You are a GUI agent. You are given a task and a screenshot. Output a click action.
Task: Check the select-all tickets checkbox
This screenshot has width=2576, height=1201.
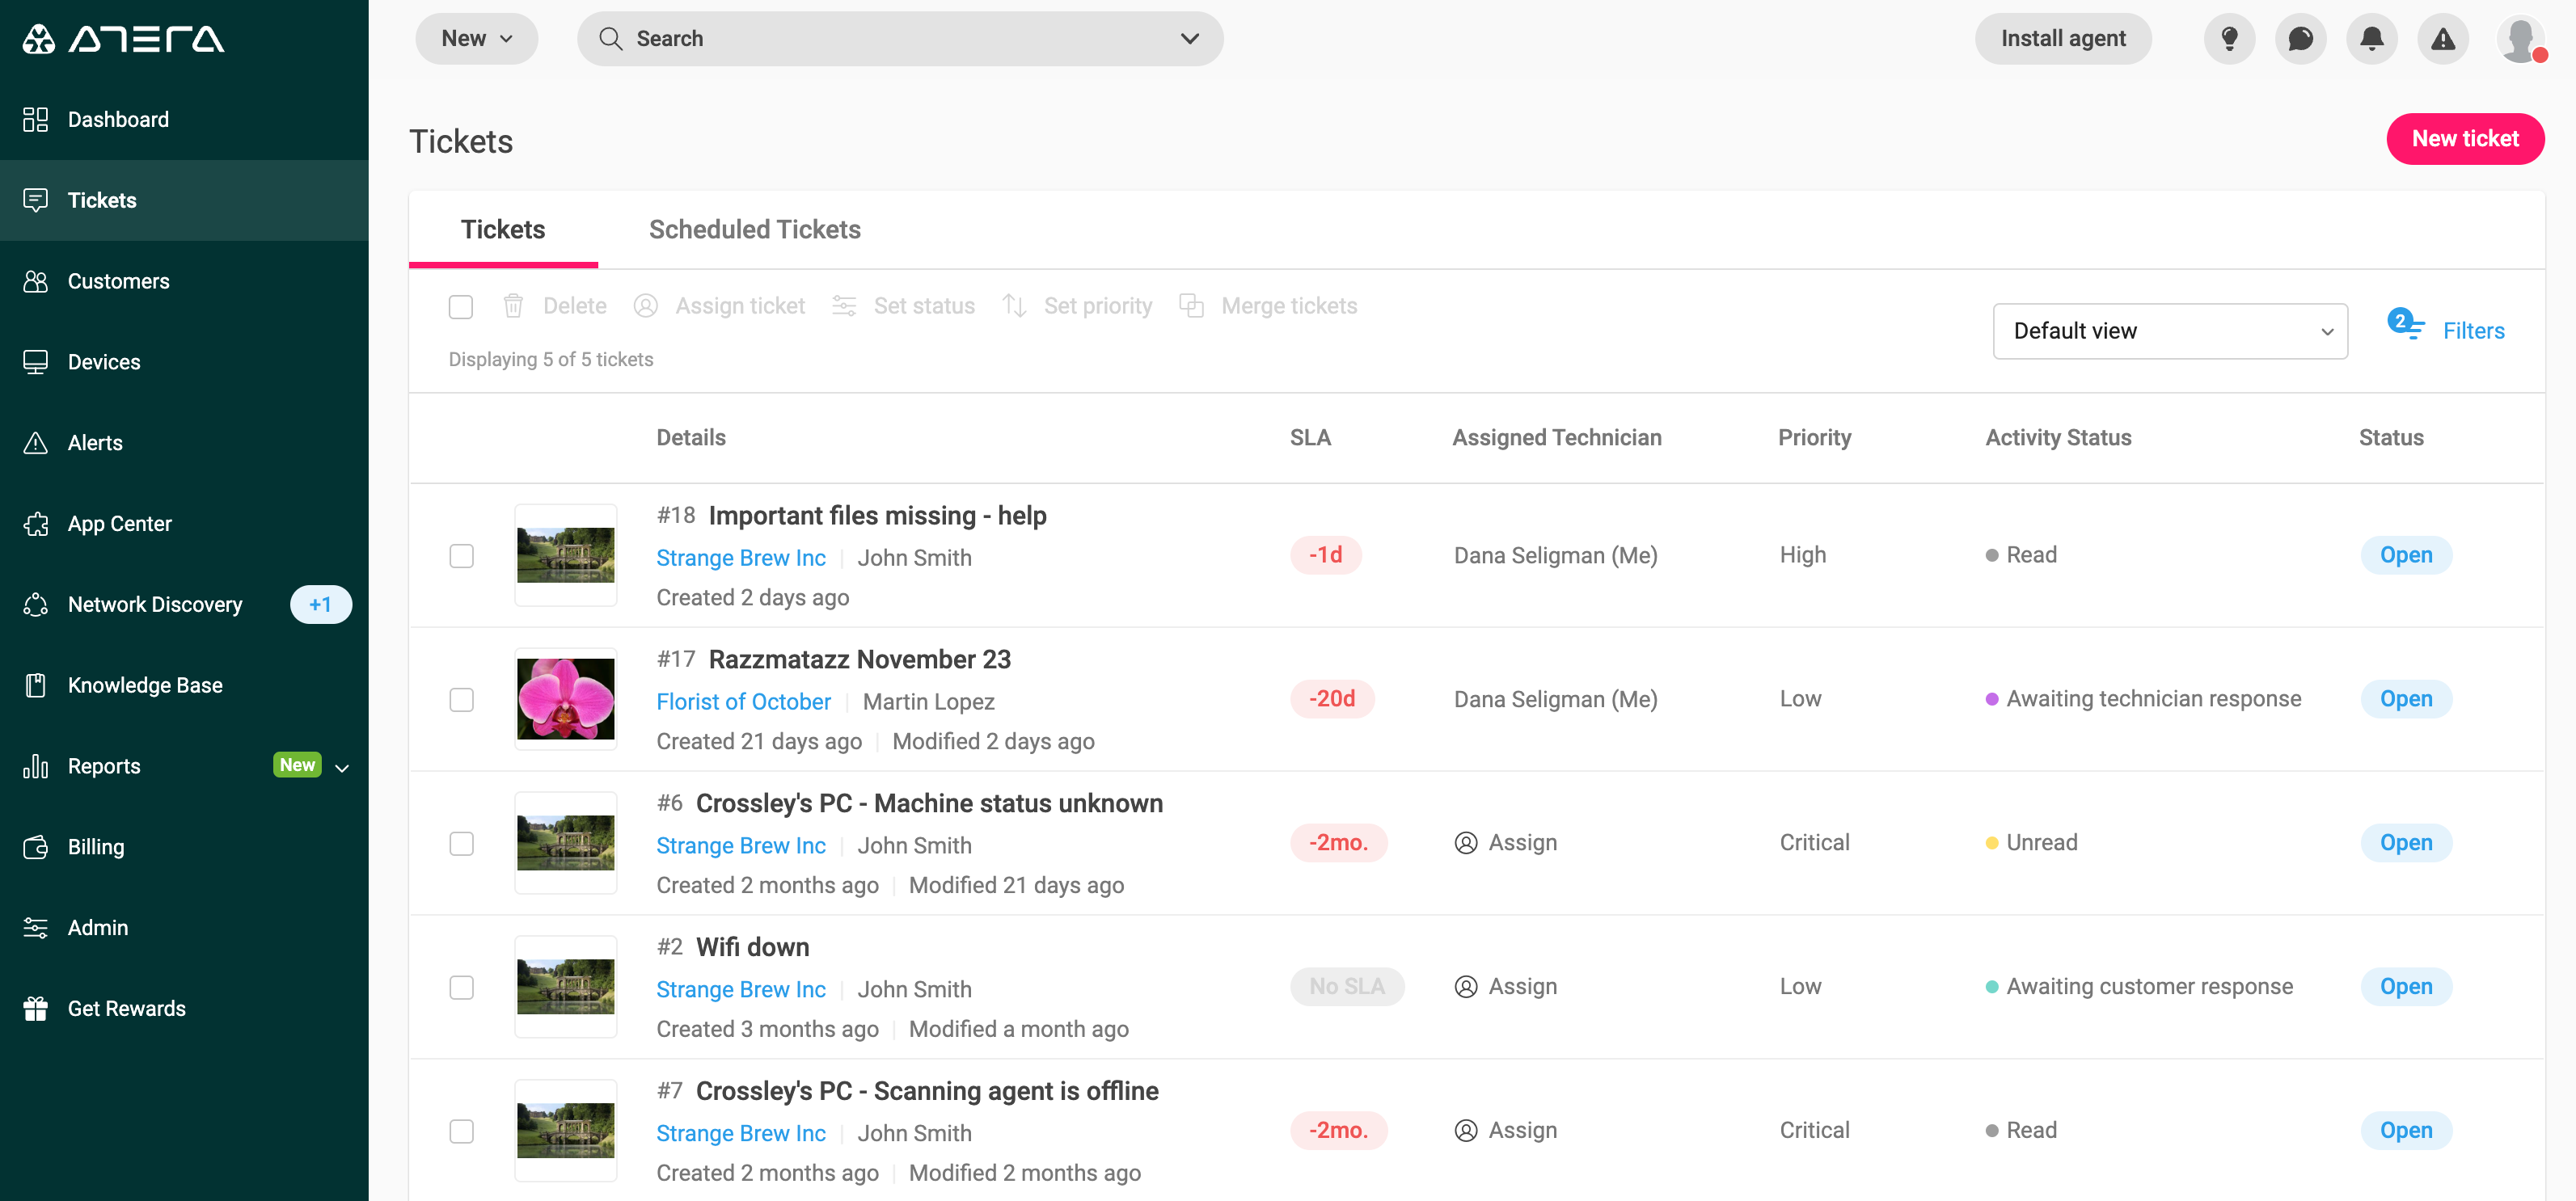(x=460, y=306)
